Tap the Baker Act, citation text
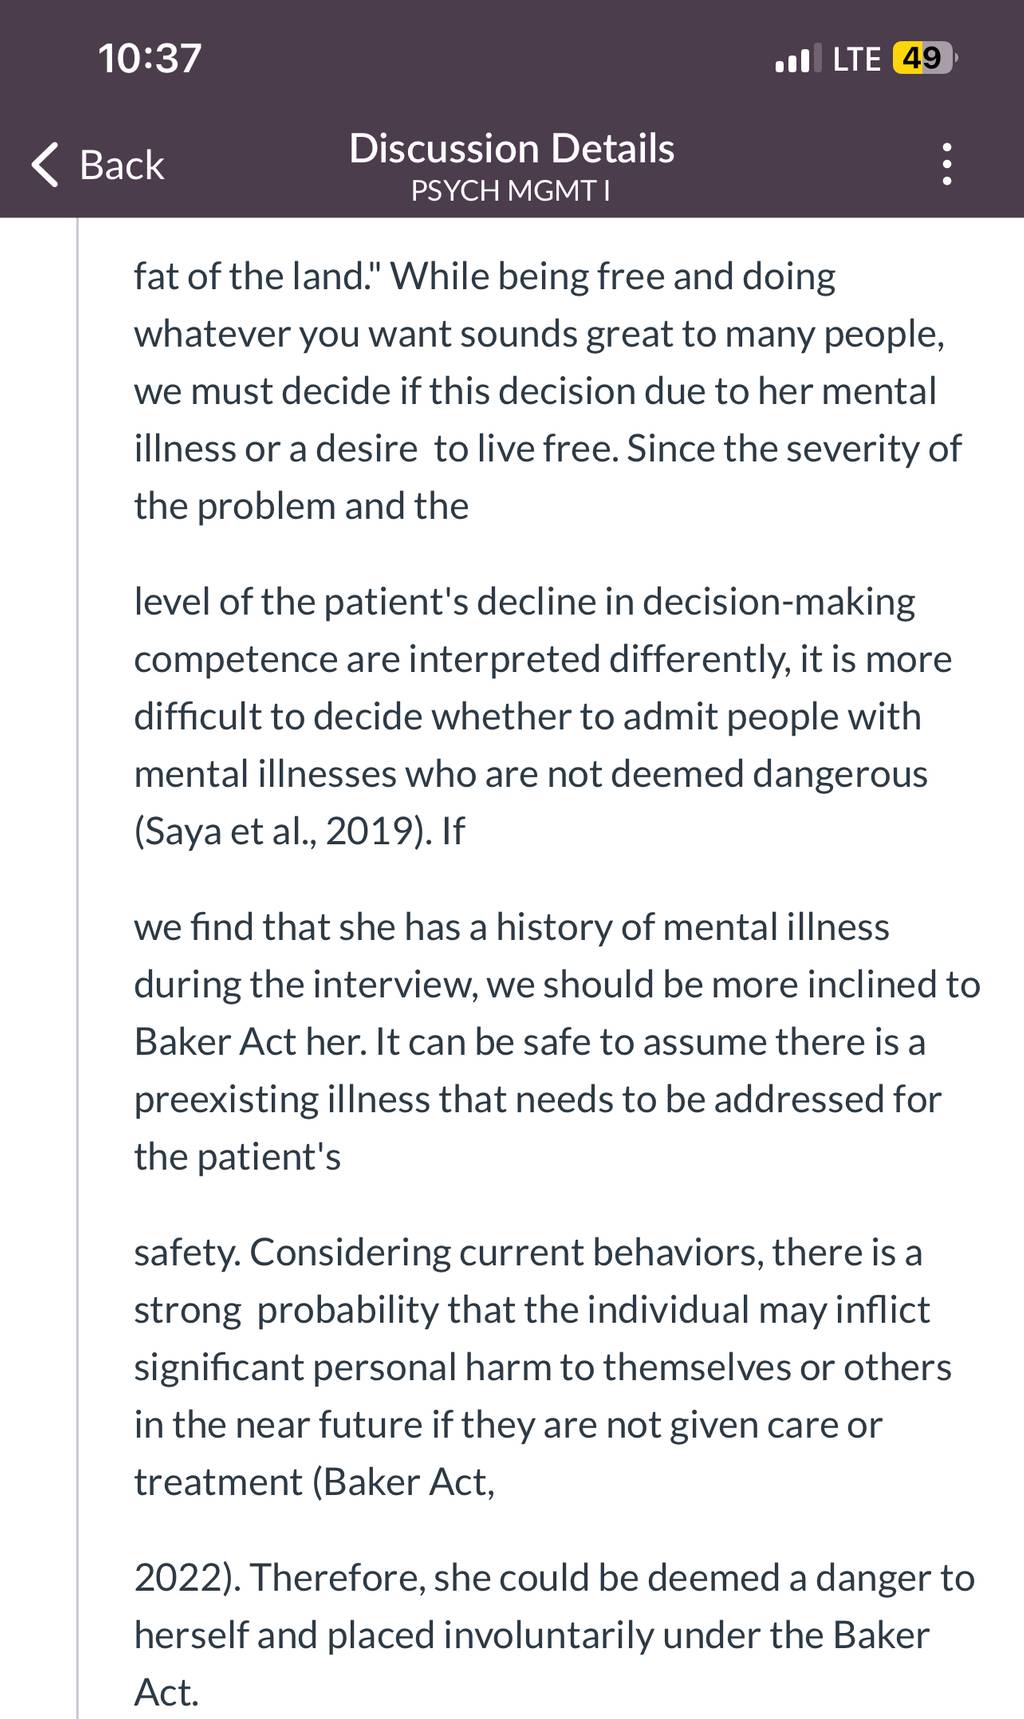The image size is (1024, 1719). 404,1482
